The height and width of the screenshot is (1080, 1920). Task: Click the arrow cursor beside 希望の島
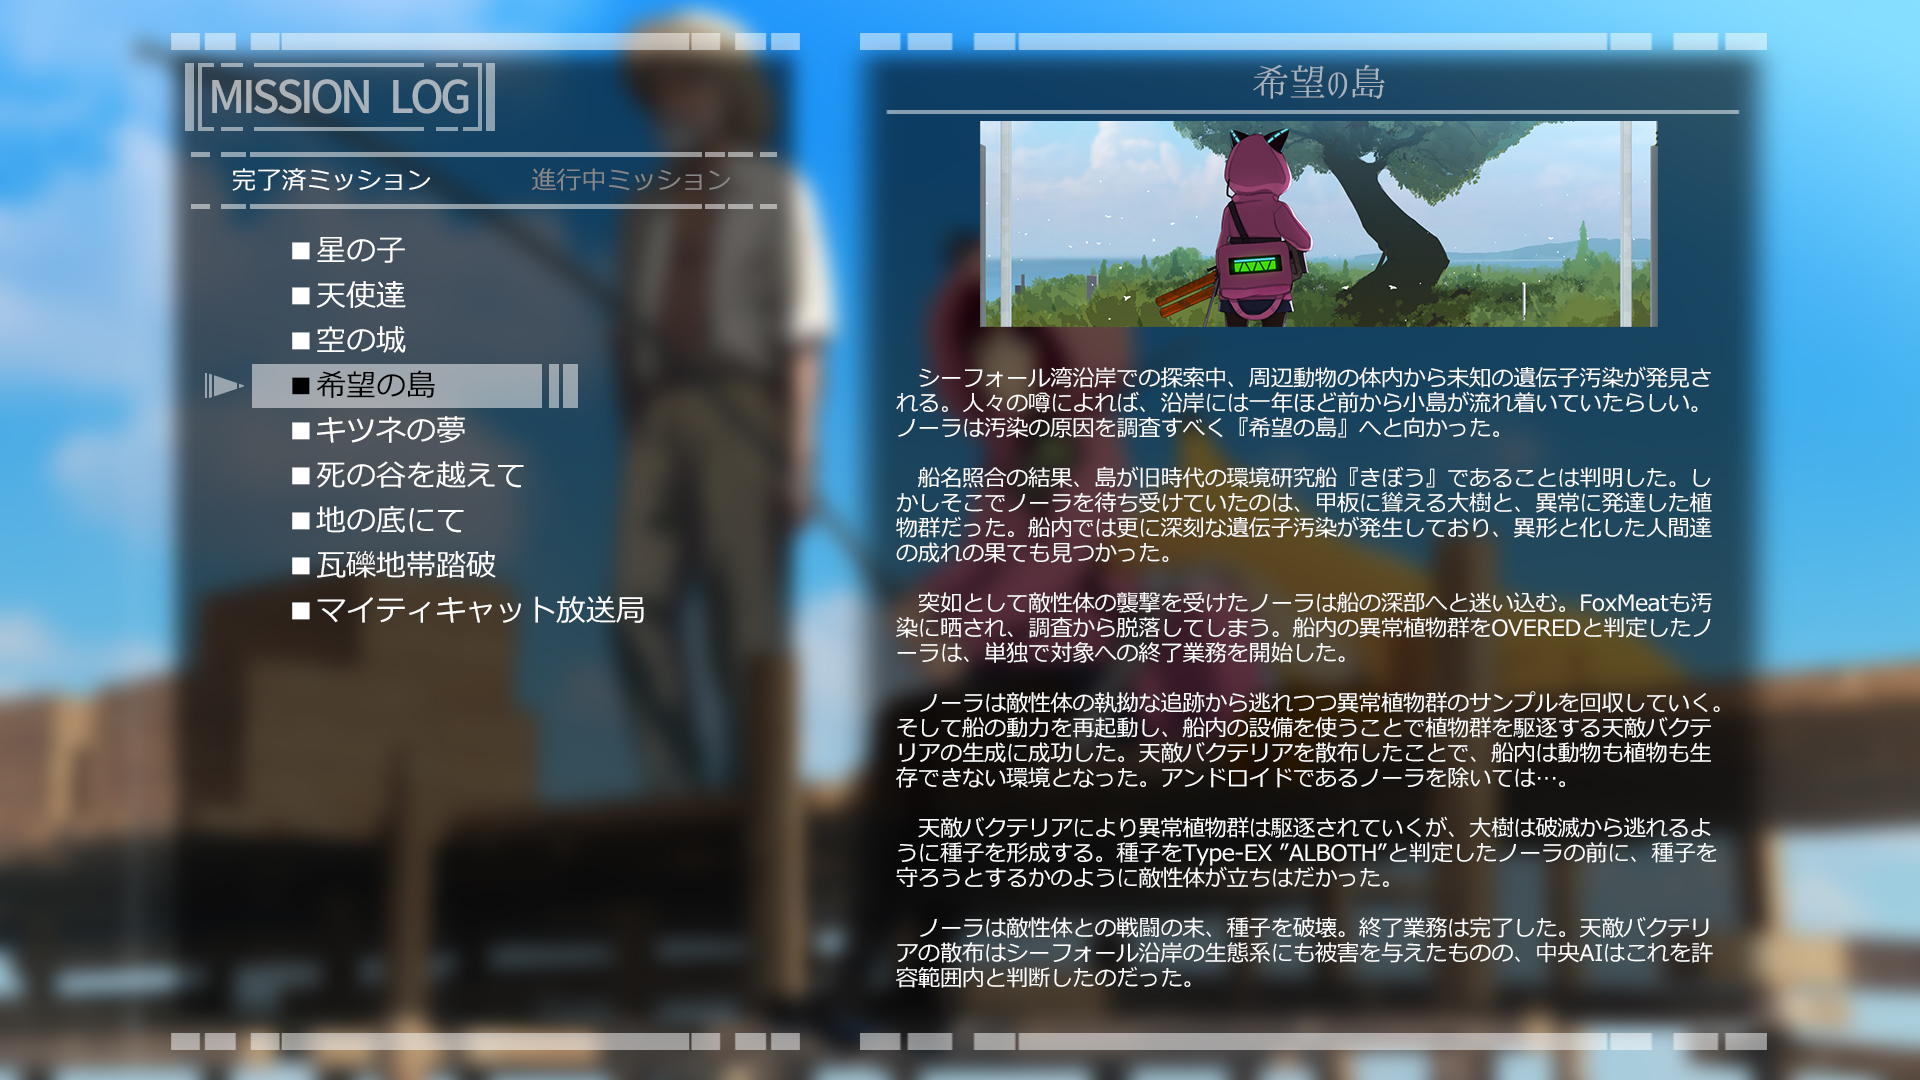223,386
